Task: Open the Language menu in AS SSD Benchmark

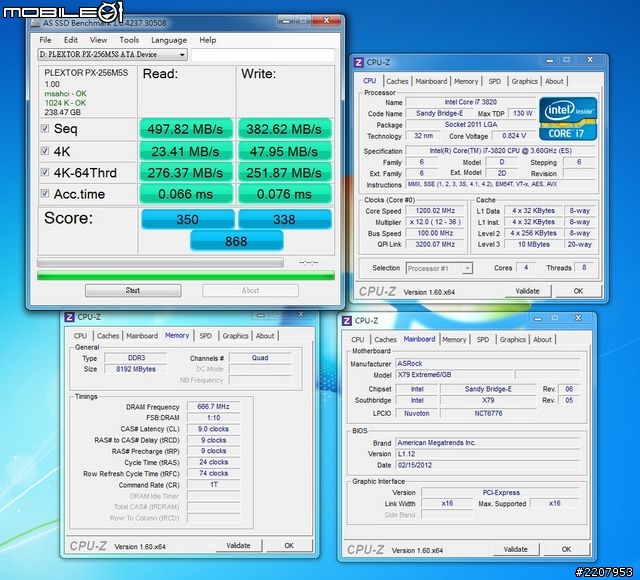Action: (x=169, y=40)
